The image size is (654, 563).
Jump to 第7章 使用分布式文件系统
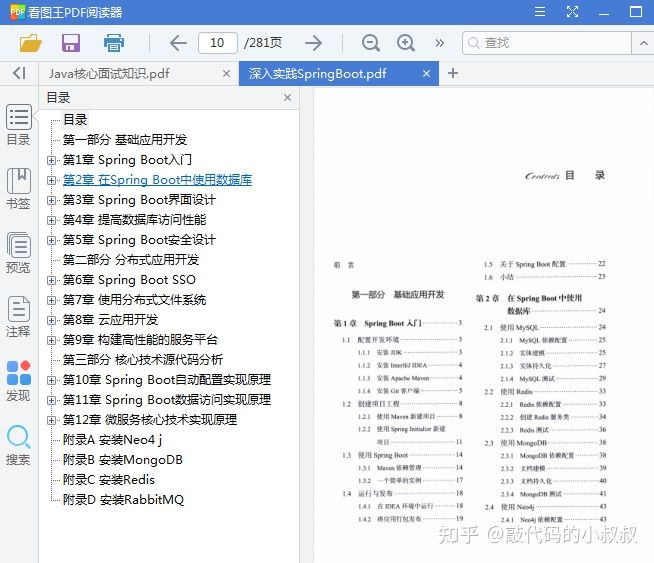(134, 300)
